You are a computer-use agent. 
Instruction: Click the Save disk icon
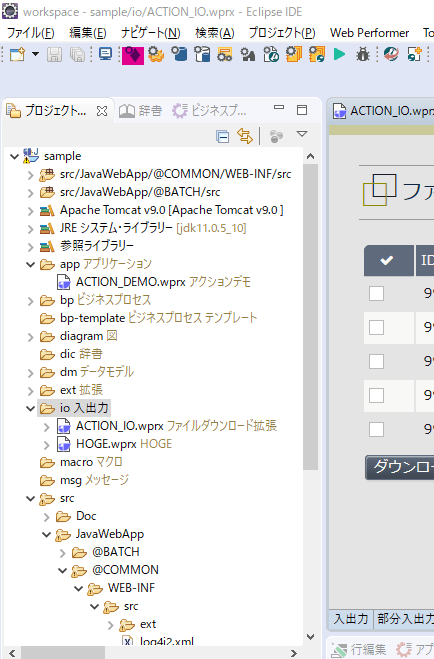(x=54, y=55)
